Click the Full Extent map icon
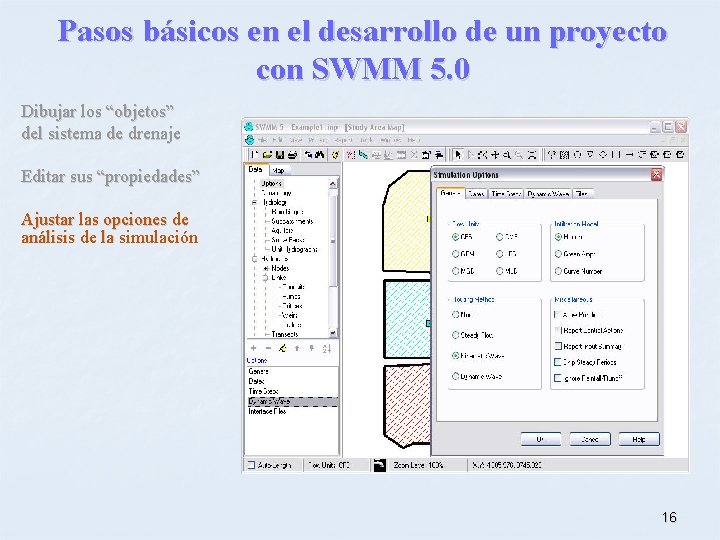 tap(532, 155)
